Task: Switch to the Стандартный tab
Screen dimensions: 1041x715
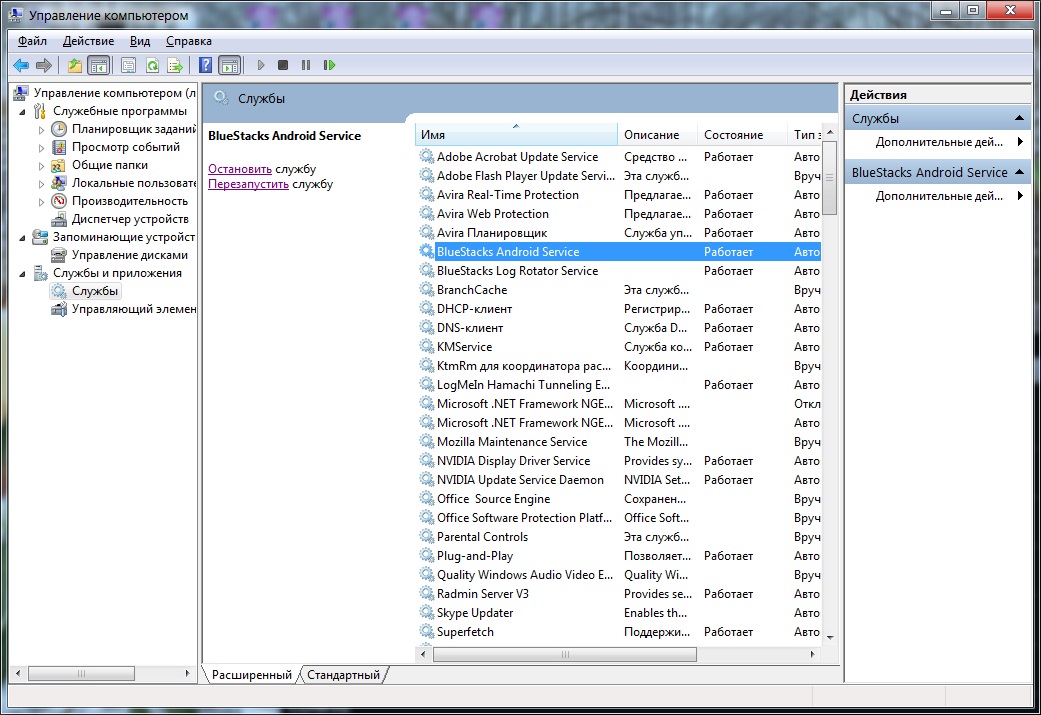Action: (x=343, y=675)
